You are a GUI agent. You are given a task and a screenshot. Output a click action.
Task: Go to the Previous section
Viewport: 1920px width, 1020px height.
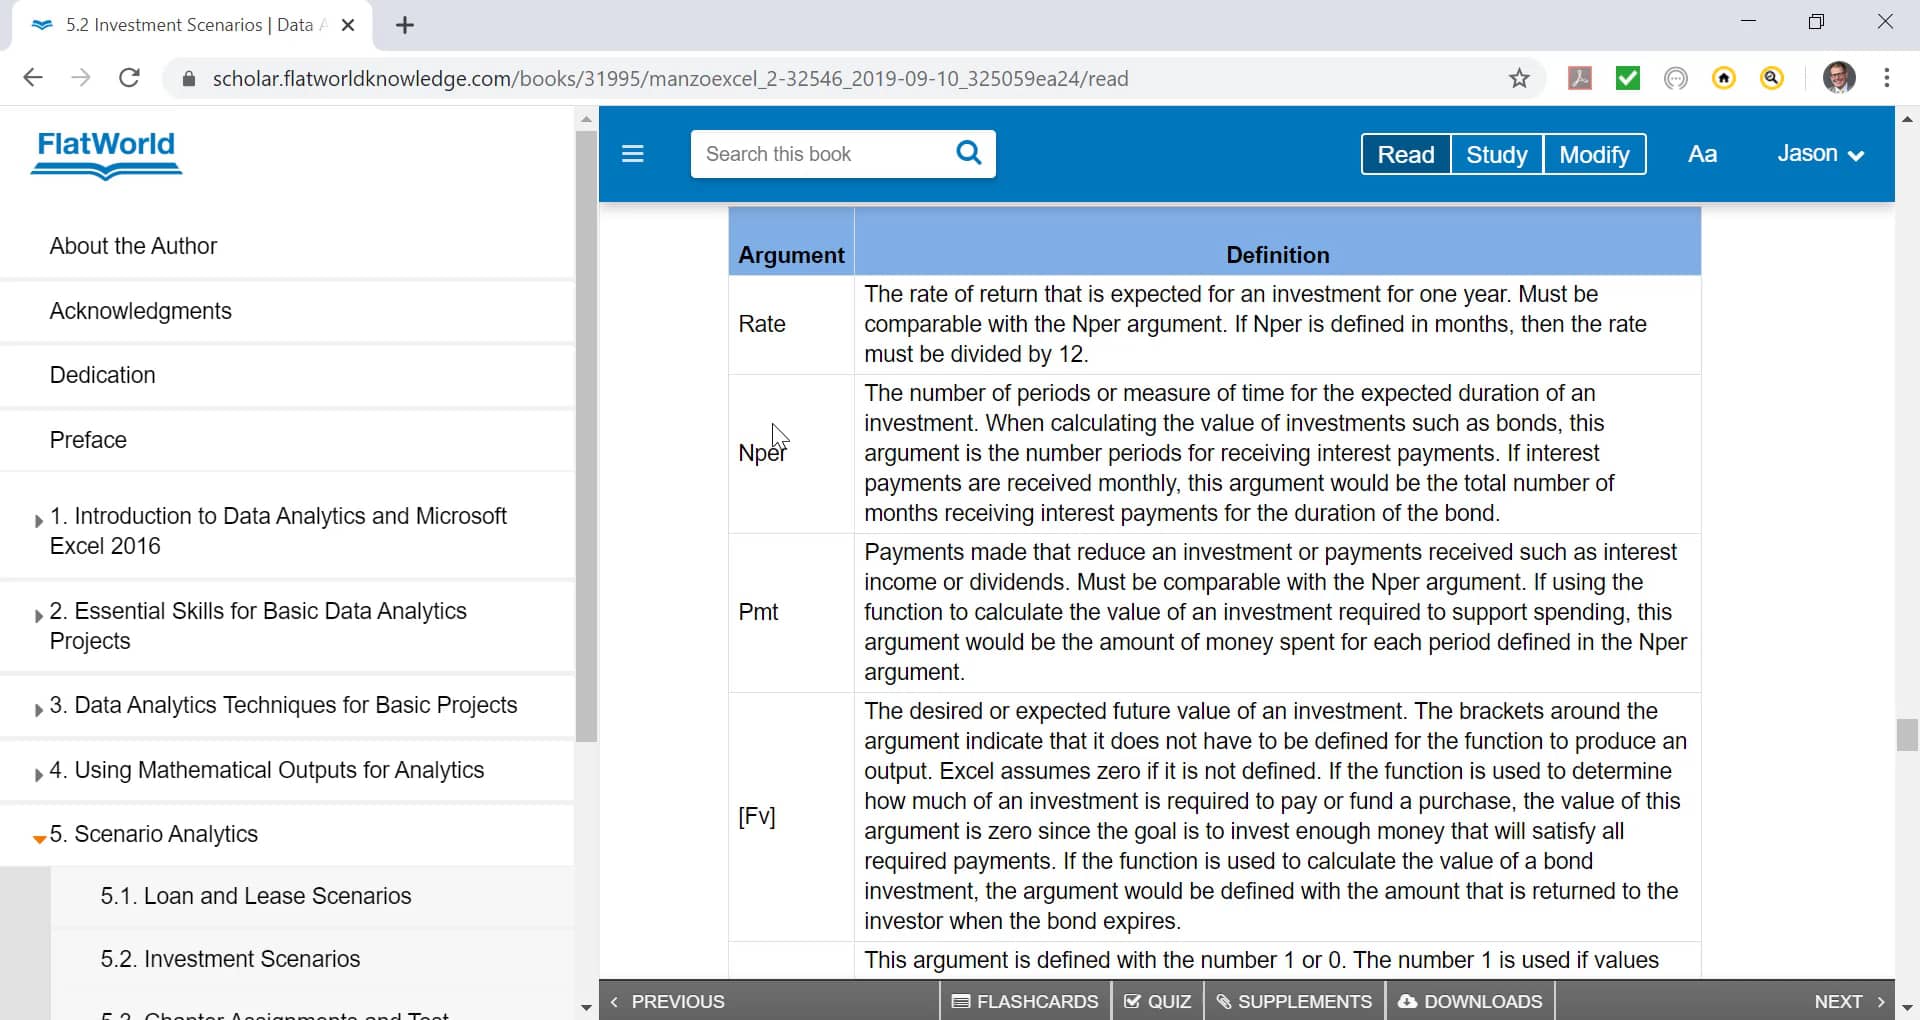(x=667, y=1001)
